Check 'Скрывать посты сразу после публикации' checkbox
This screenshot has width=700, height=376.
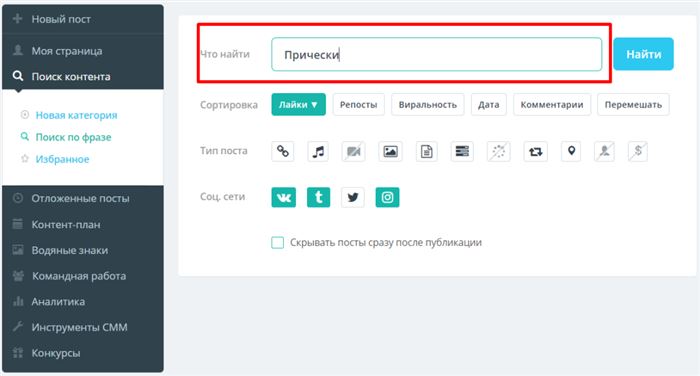coord(277,242)
